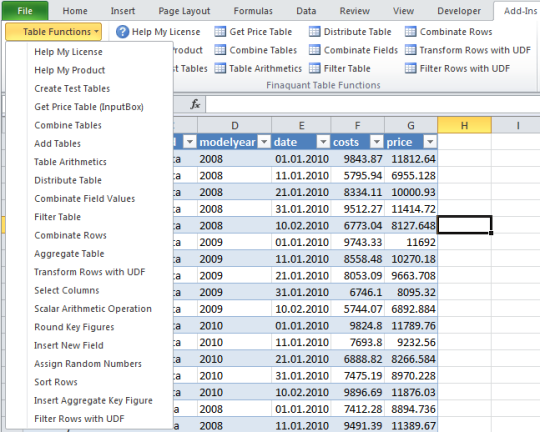Screen dimensions: 540x432
Task: Click the Distribute Table ribbon icon
Action: click(314, 32)
